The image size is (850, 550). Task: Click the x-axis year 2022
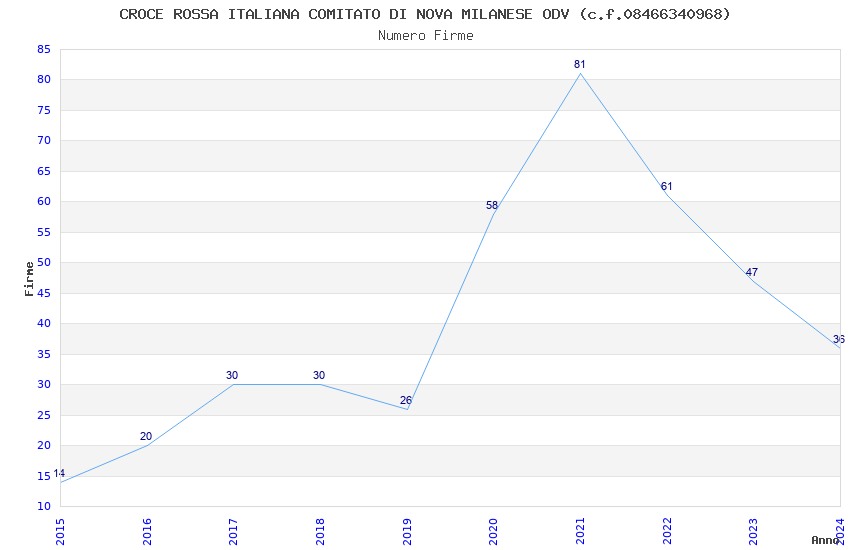pyautogui.click(x=667, y=532)
